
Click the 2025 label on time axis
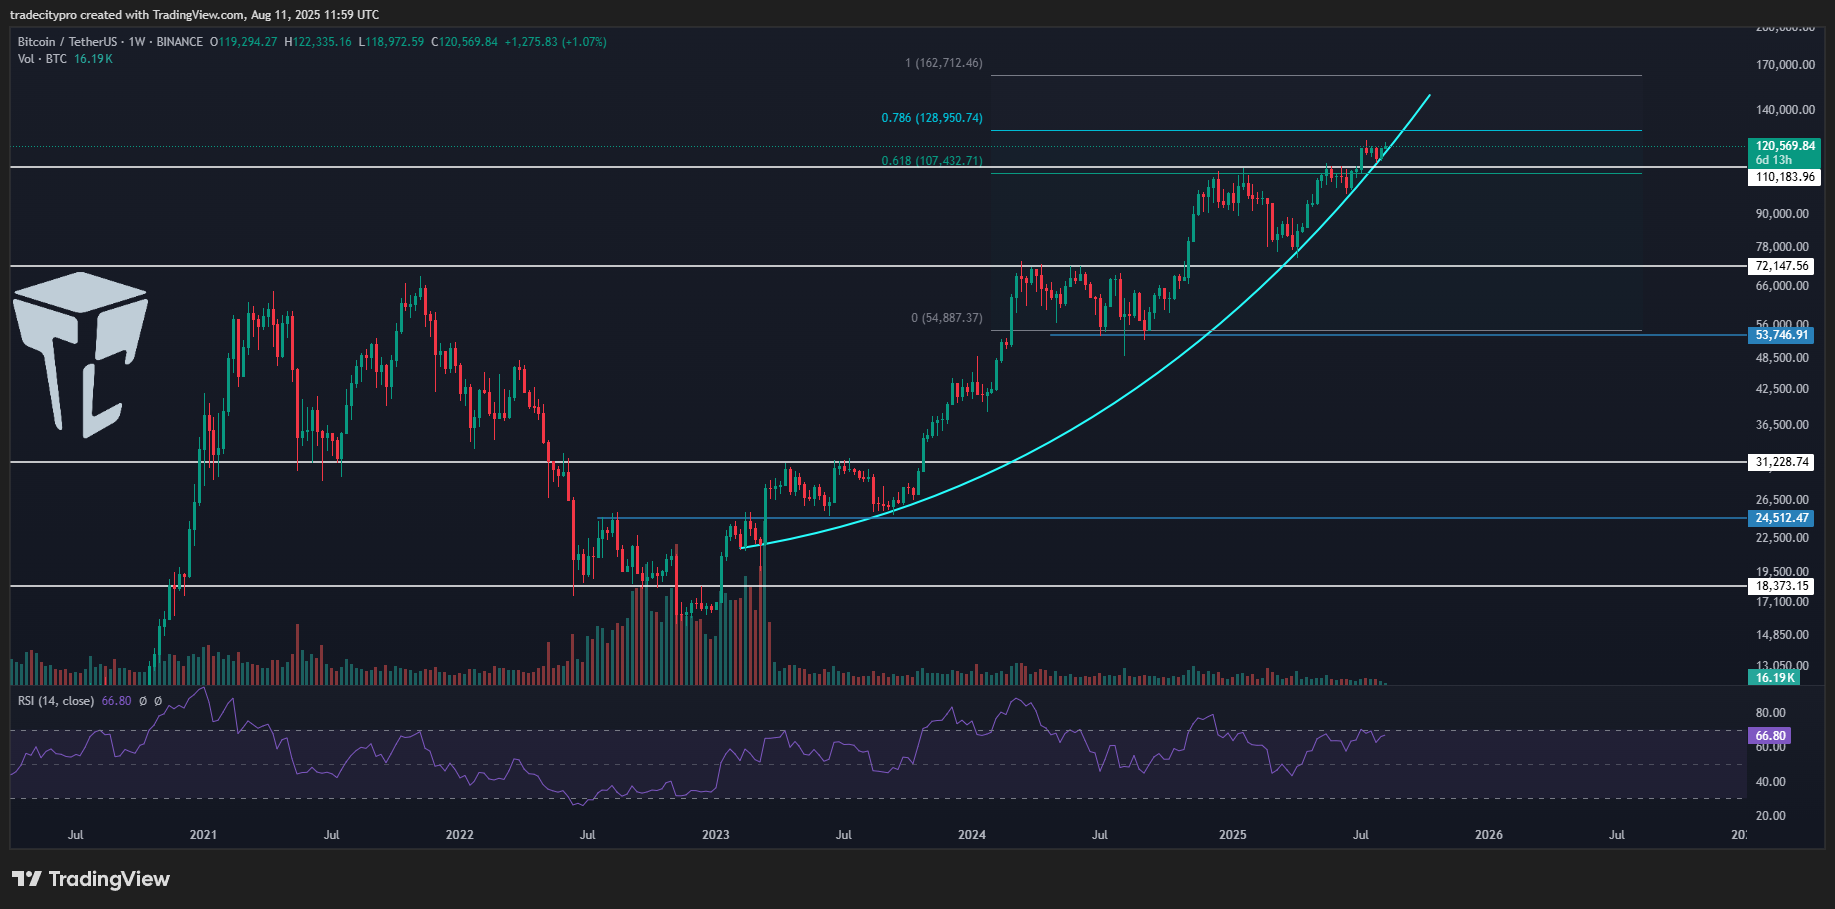1232,835
